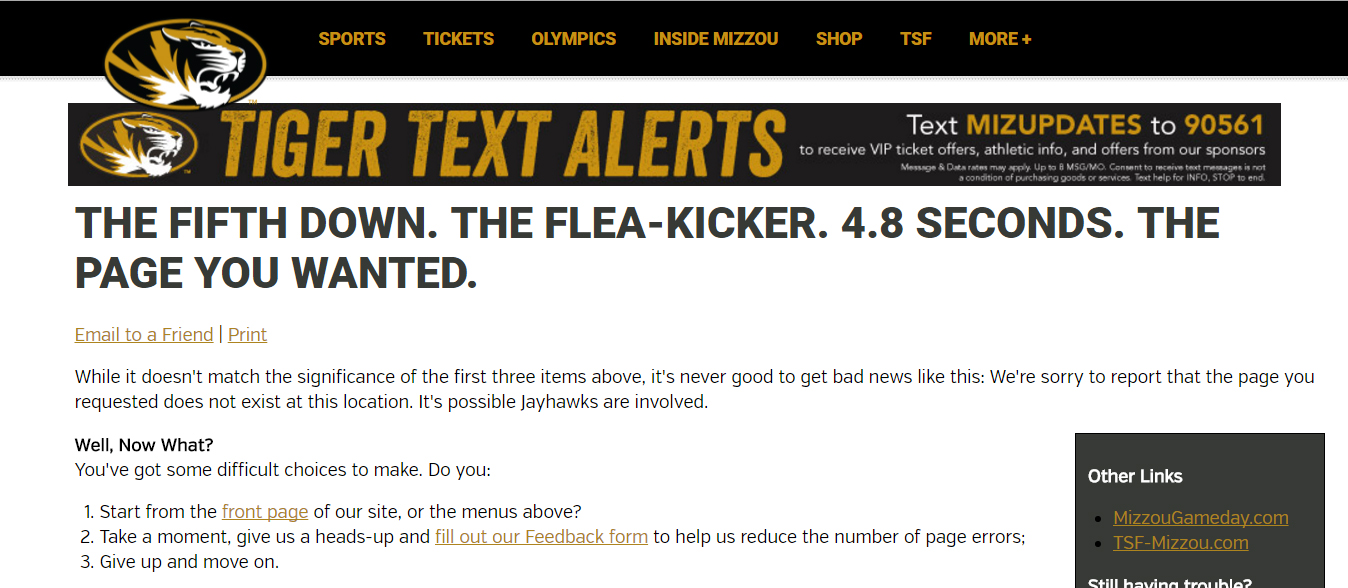Screen dimensions: 1348x588
Task: Print this page via Print link
Action: [x=247, y=334]
